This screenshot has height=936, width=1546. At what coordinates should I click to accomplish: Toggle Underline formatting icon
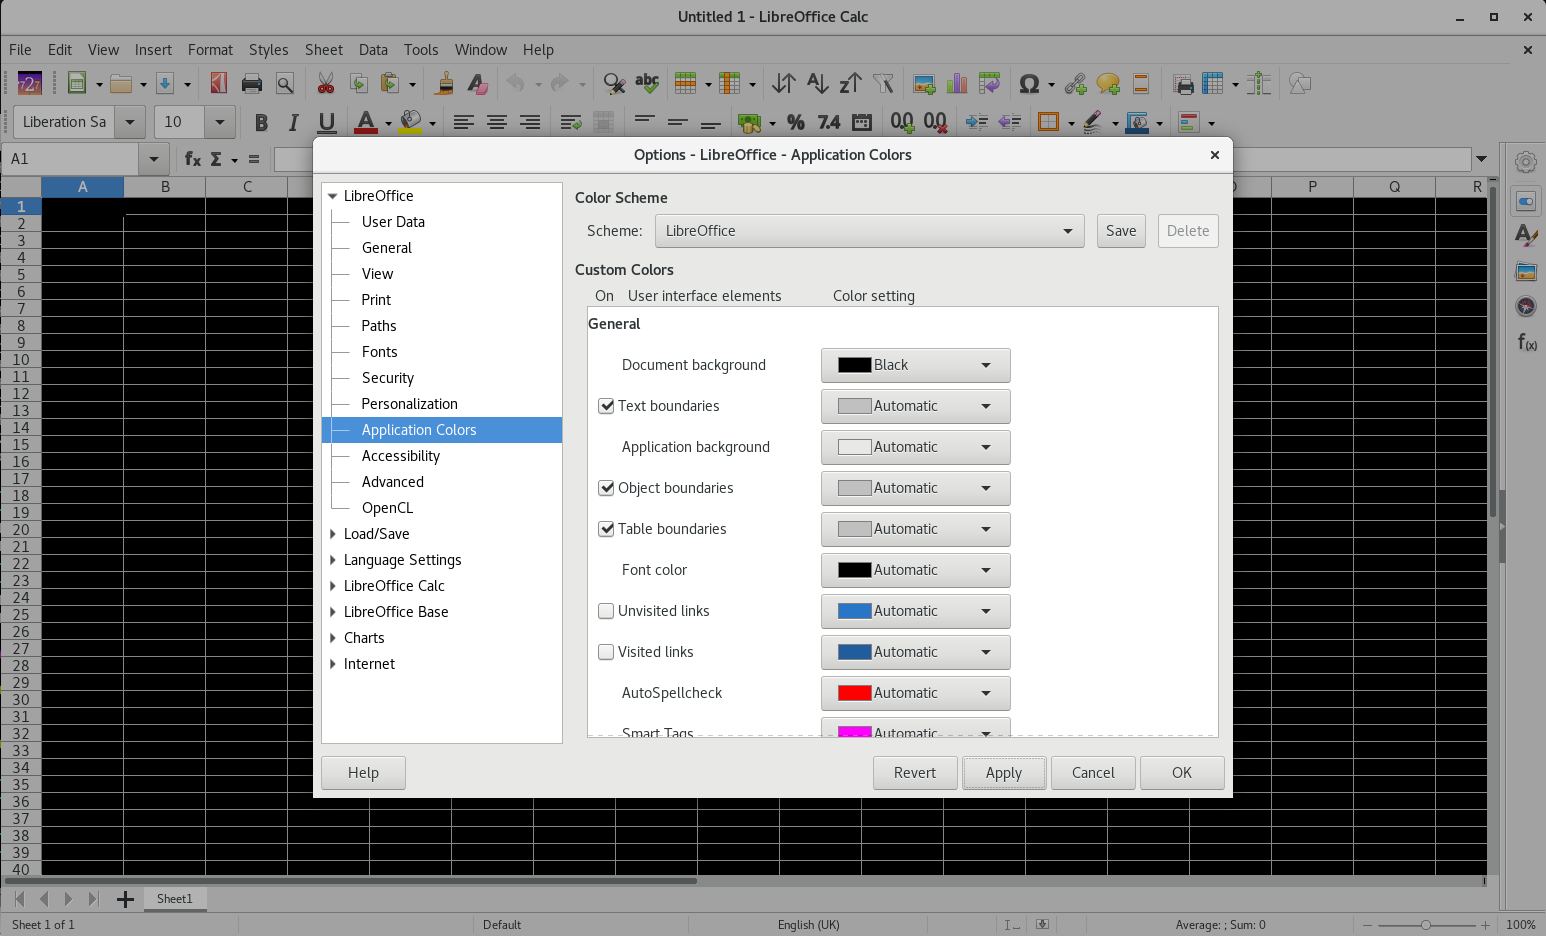(326, 122)
